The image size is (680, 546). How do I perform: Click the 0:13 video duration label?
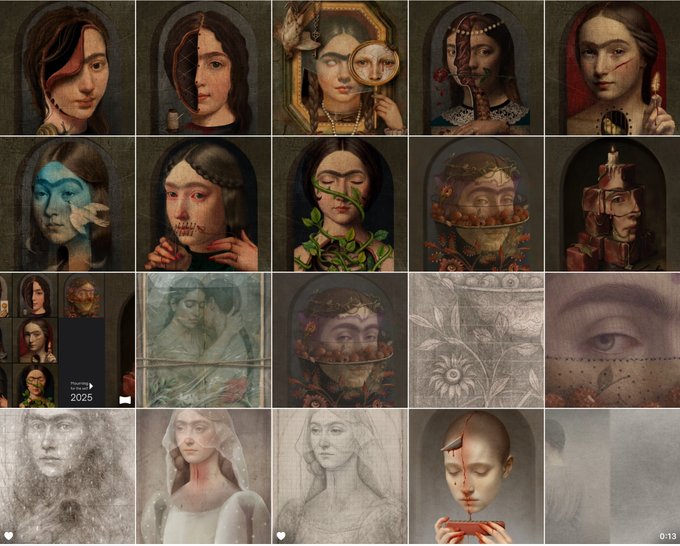pos(667,536)
